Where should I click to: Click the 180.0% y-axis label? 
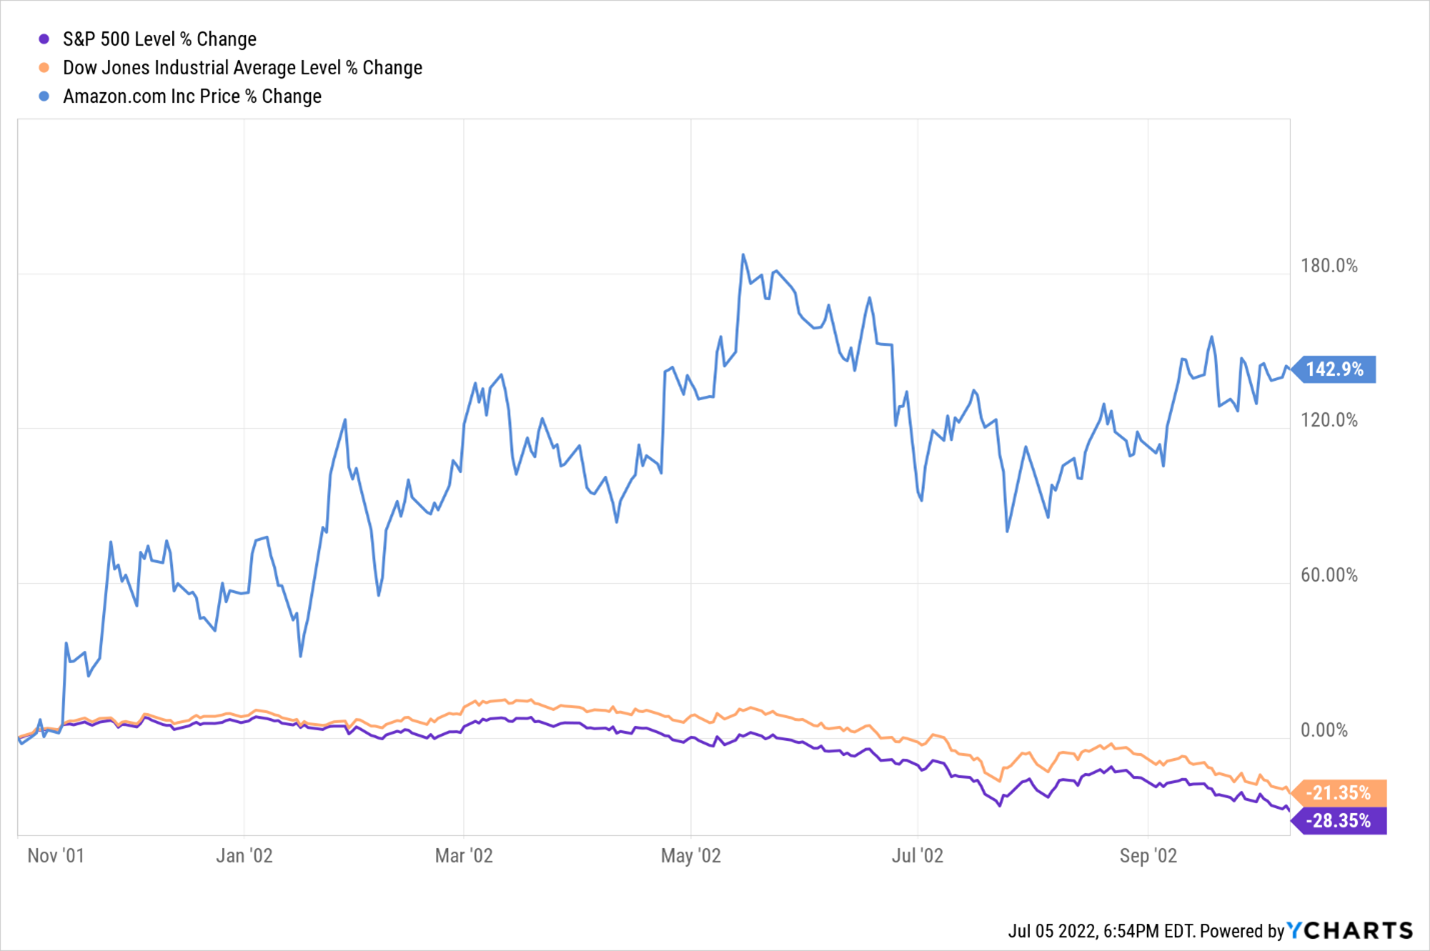1329,266
